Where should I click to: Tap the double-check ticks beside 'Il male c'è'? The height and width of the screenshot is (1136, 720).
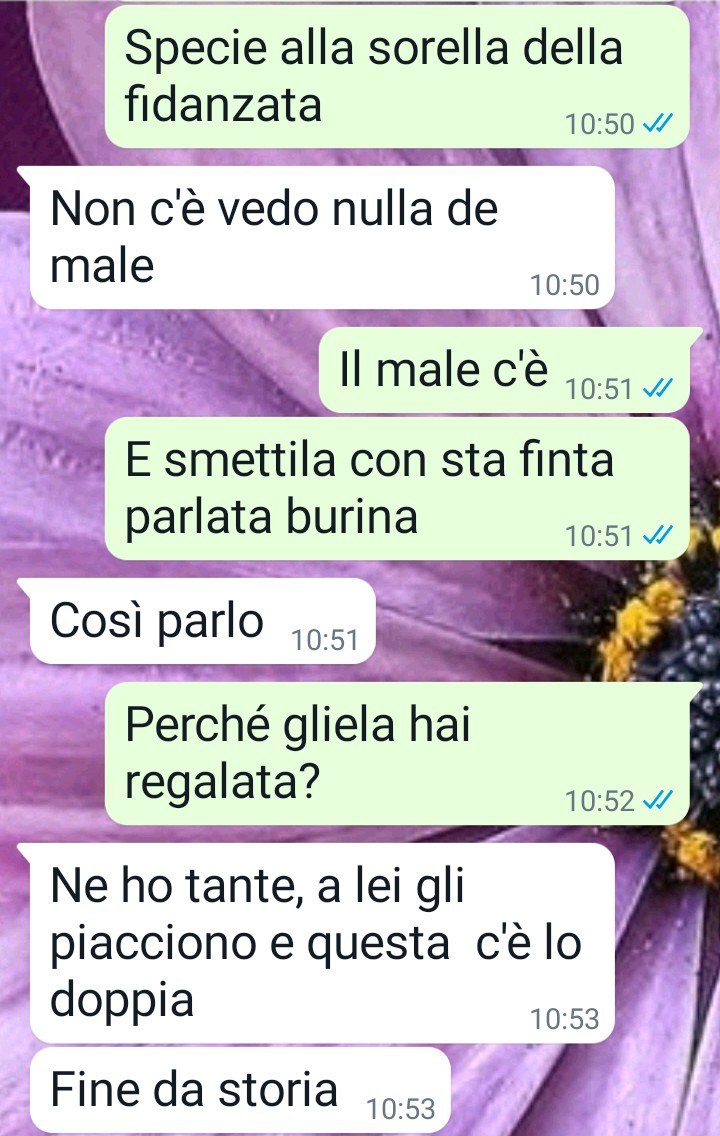point(658,388)
